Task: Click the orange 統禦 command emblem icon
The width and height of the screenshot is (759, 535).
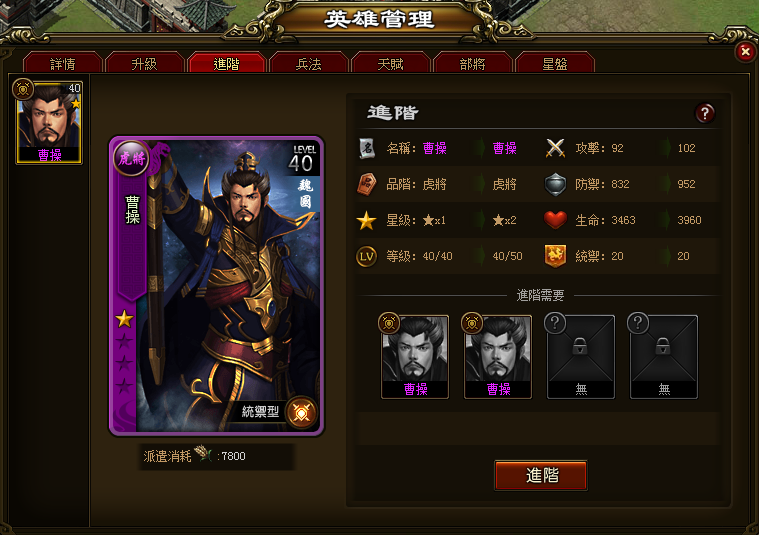Action: (555, 256)
